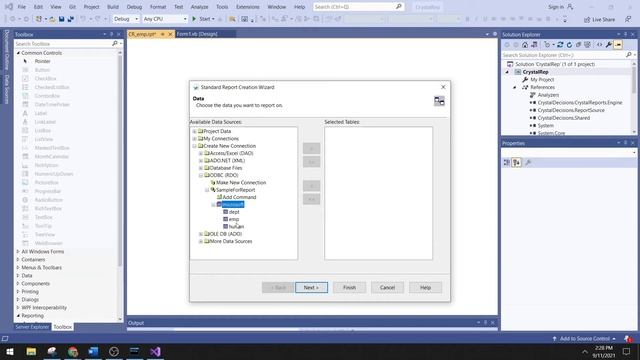Open Word from the taskbar

click(93, 351)
